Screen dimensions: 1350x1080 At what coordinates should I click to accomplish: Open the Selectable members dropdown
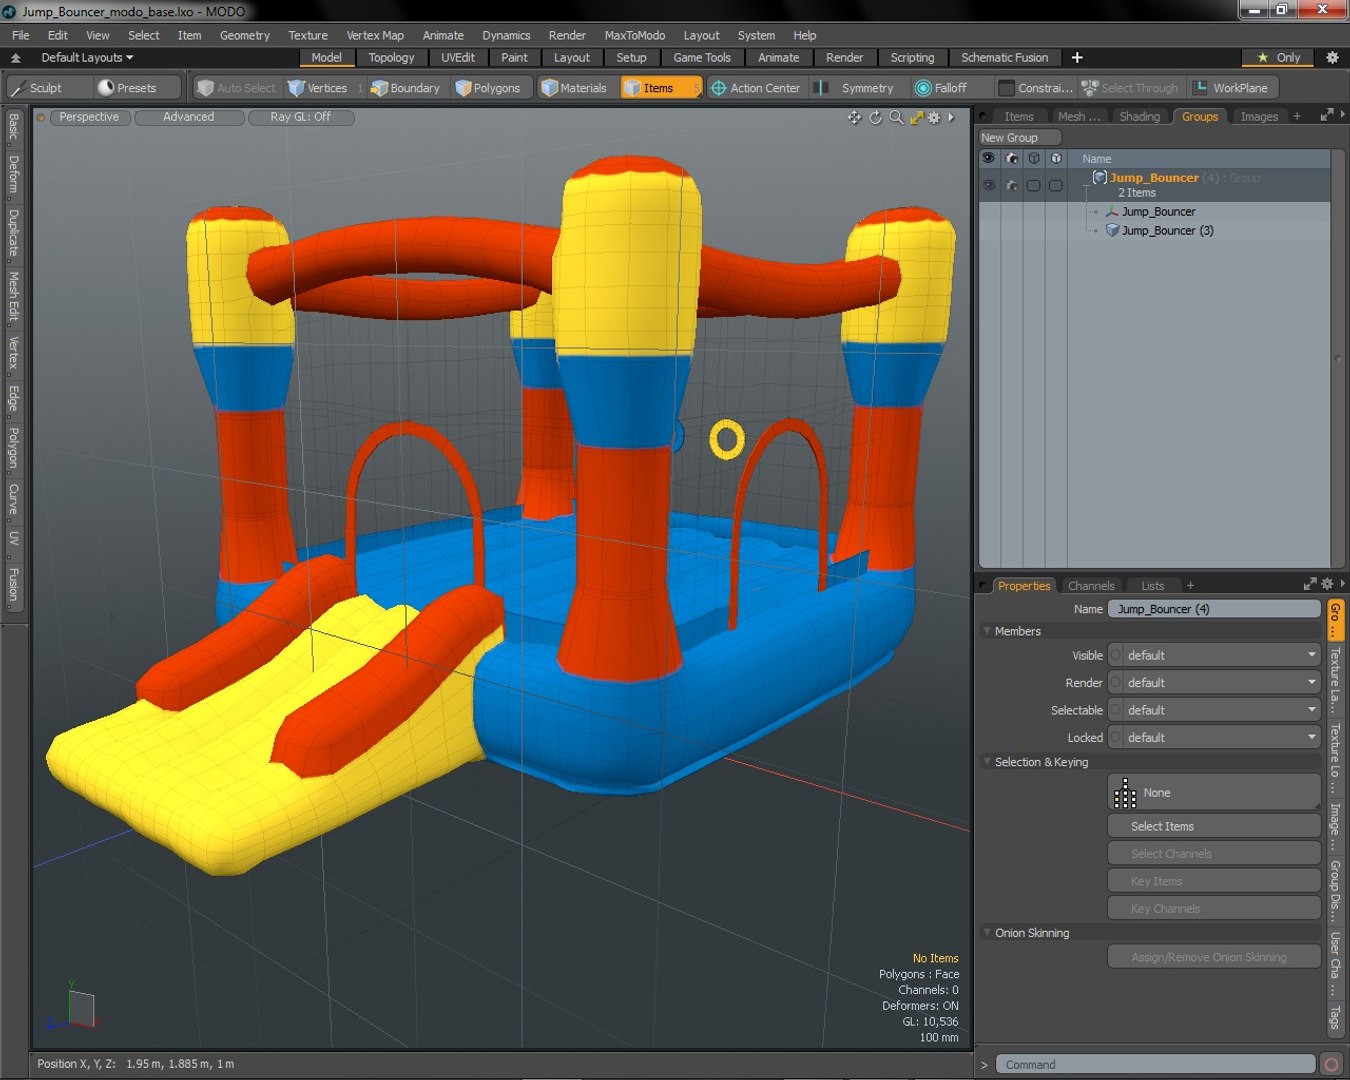pos(1214,710)
